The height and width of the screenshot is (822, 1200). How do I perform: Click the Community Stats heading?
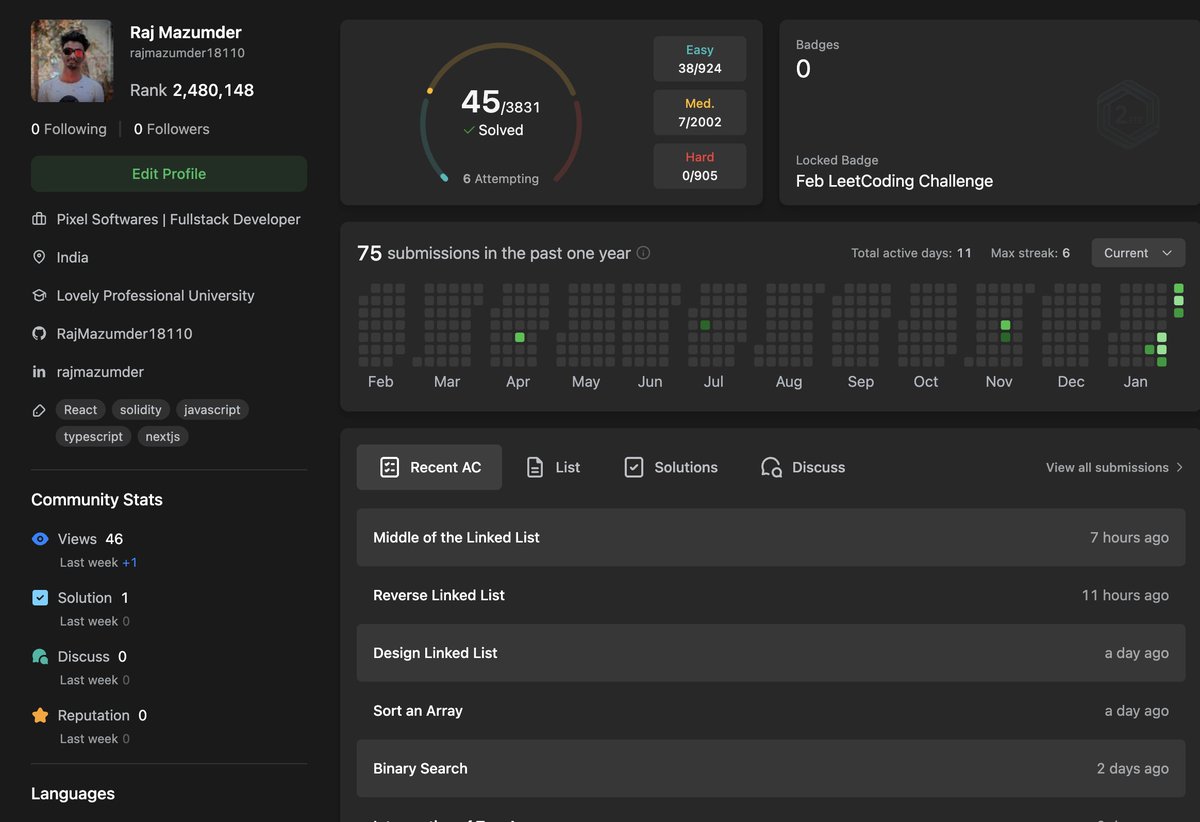click(97, 500)
